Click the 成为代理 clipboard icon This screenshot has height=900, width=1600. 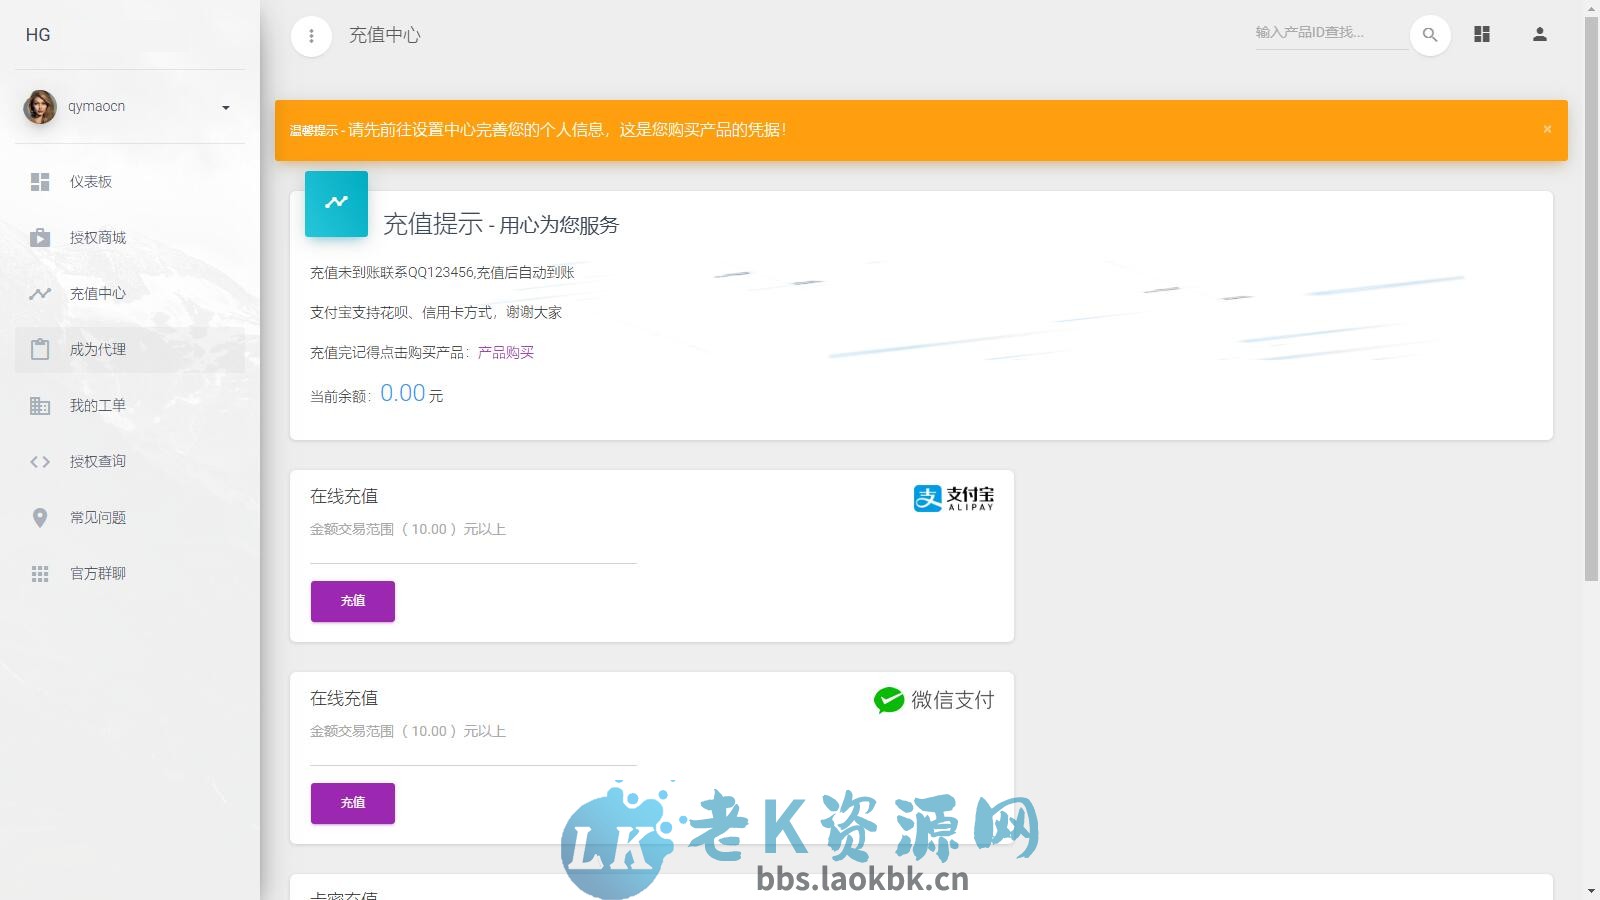pyautogui.click(x=40, y=349)
